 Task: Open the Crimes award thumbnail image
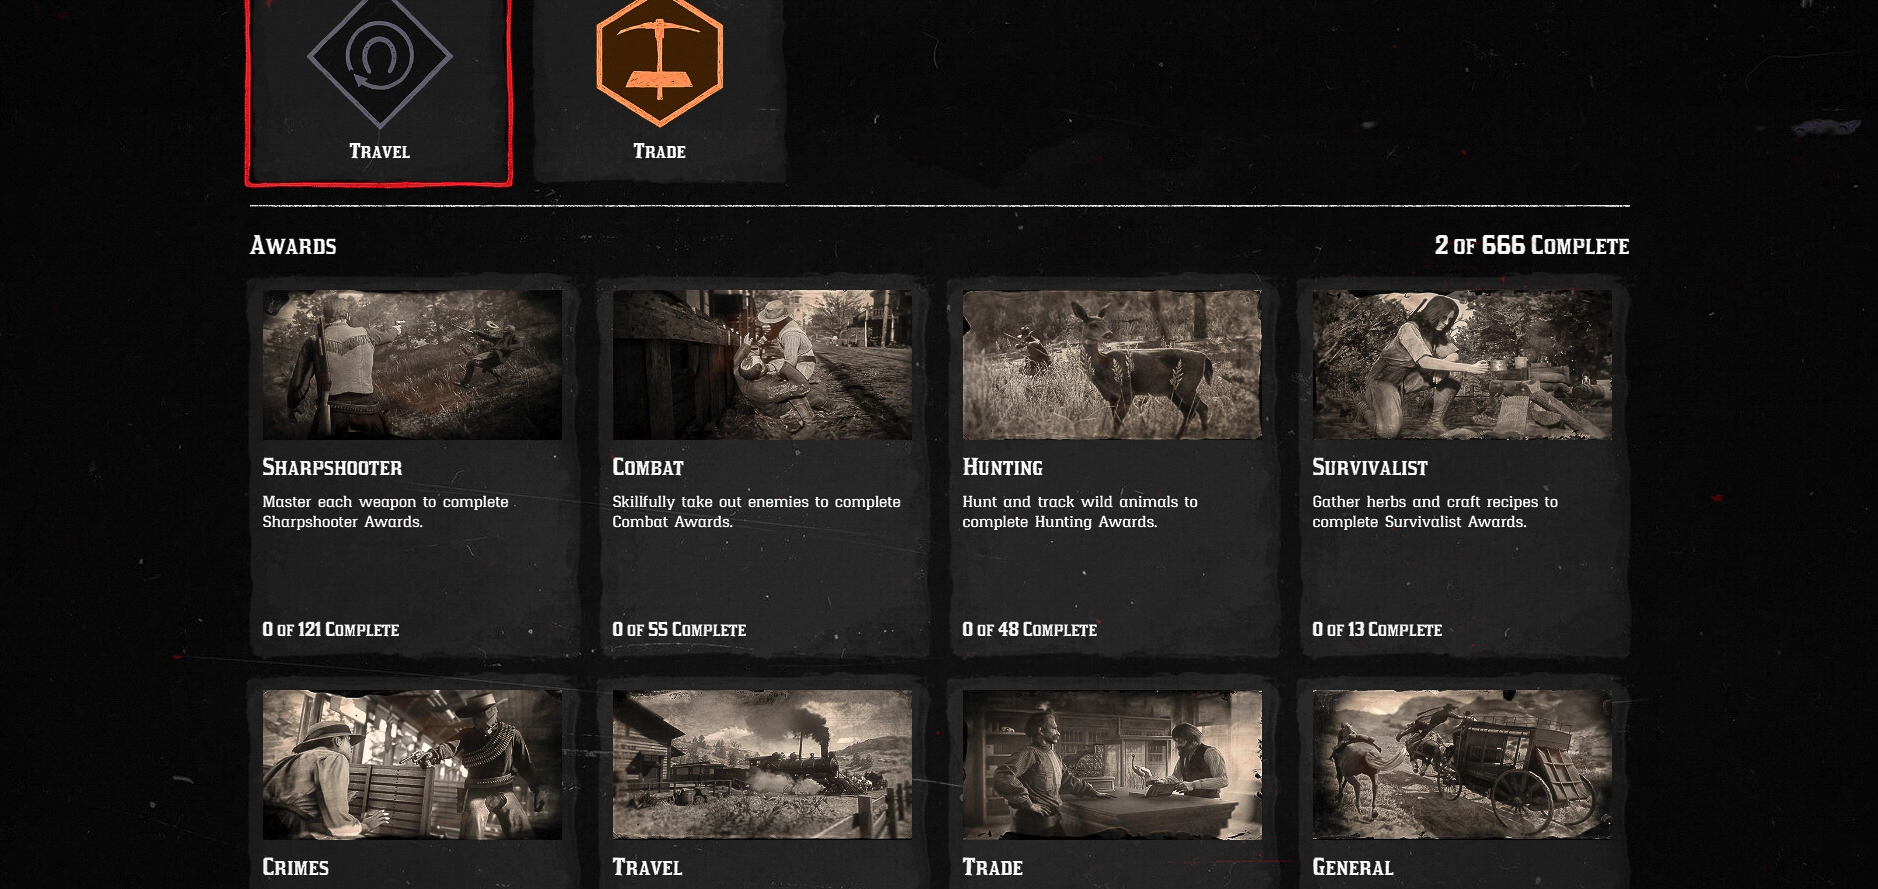[x=412, y=765]
